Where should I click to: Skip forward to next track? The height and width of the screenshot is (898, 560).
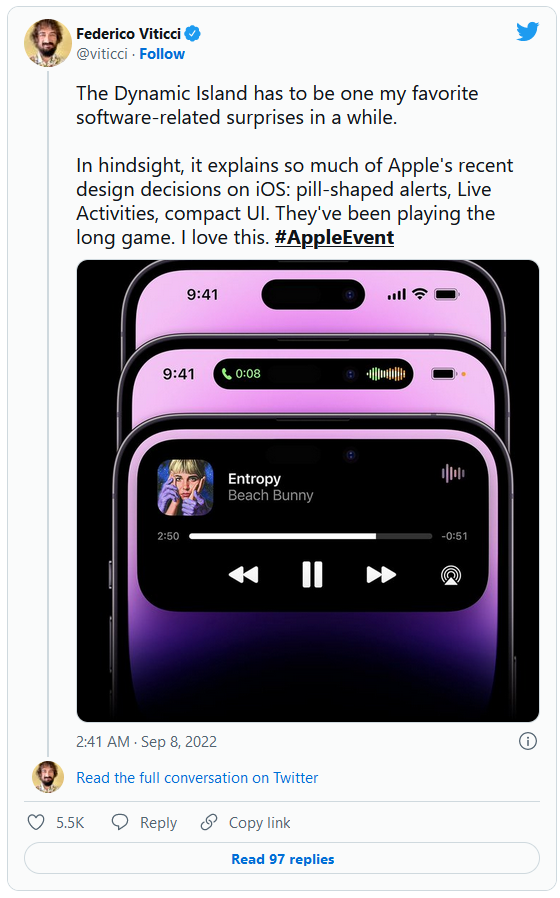[x=381, y=574]
